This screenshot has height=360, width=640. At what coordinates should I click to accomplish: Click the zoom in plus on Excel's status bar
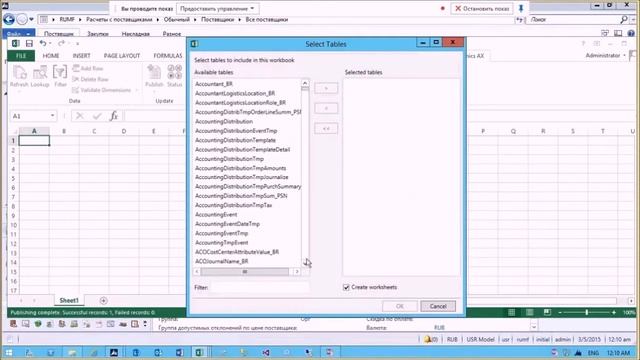(x=613, y=312)
